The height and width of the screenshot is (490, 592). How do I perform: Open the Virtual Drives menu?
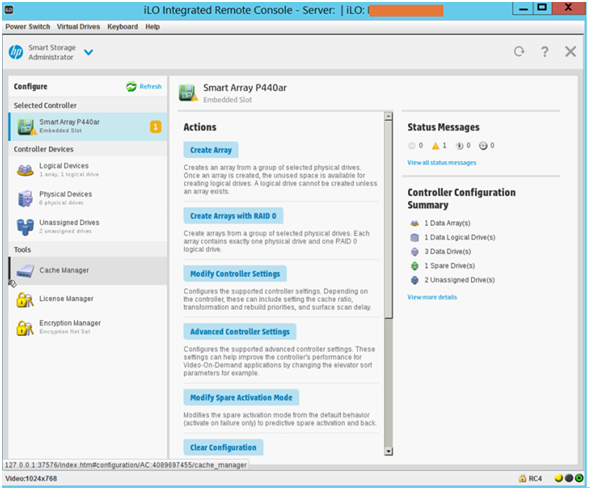coord(79,27)
